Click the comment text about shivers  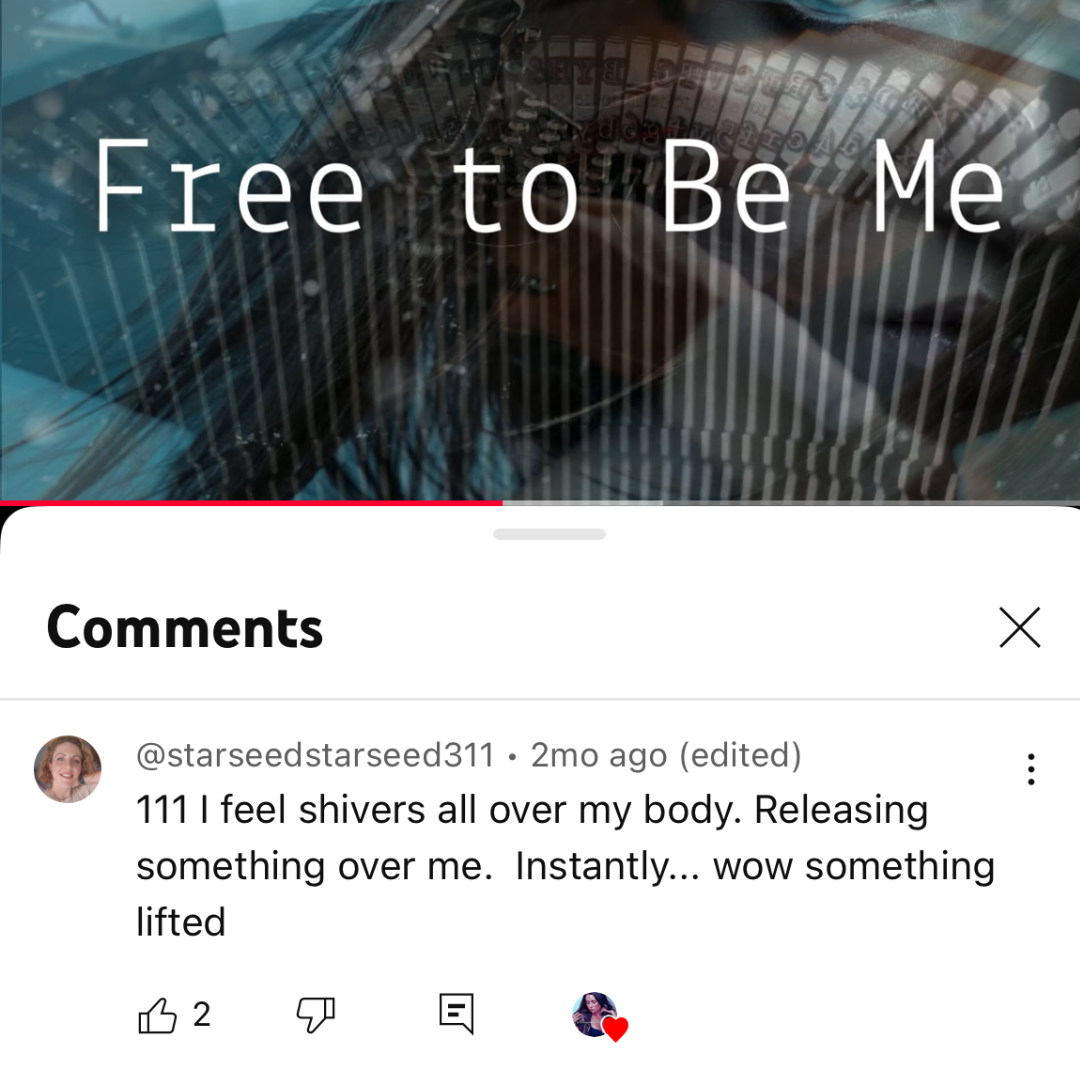pyautogui.click(x=565, y=865)
